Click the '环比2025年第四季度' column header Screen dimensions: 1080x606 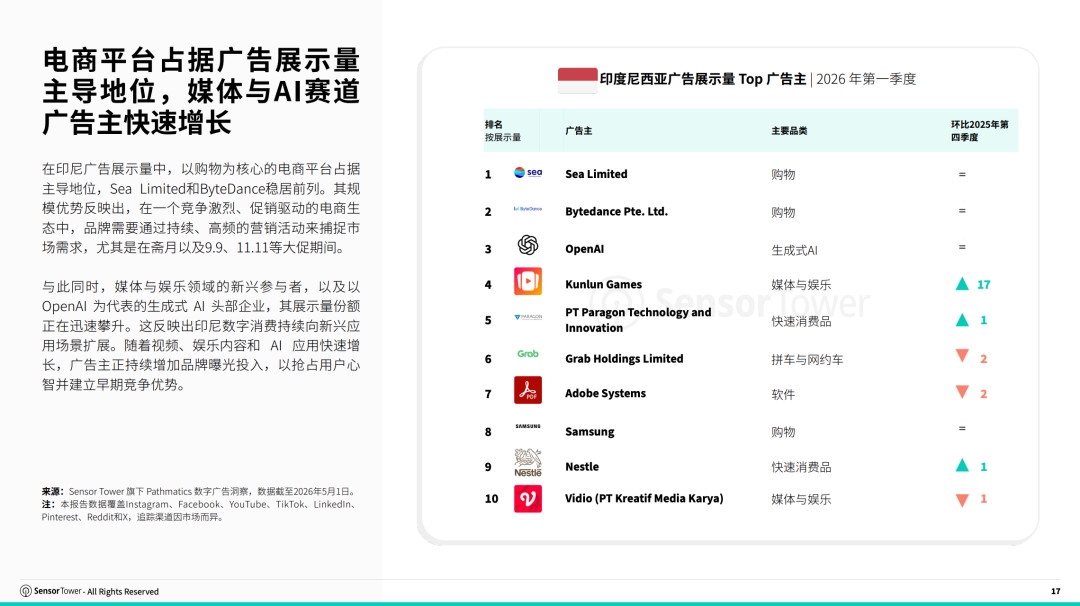(x=979, y=131)
